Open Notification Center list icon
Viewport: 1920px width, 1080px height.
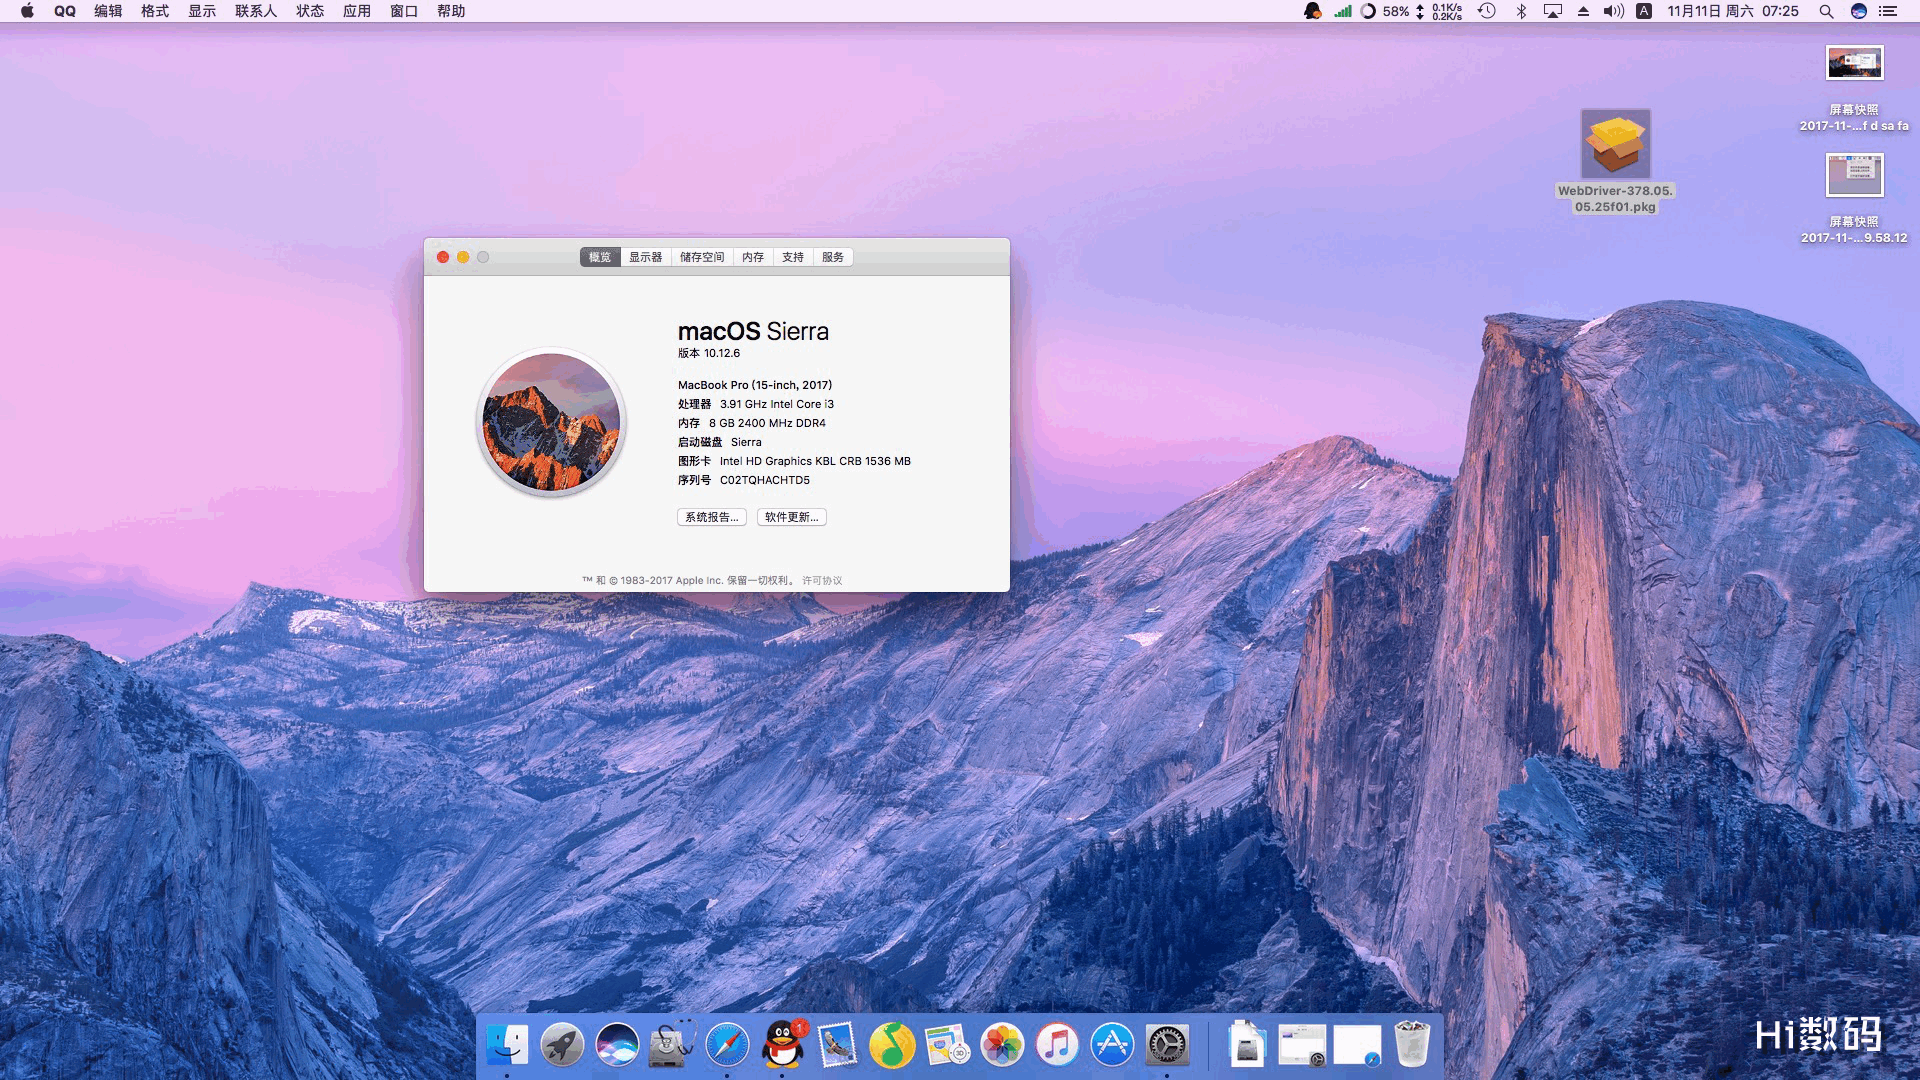click(x=1888, y=11)
